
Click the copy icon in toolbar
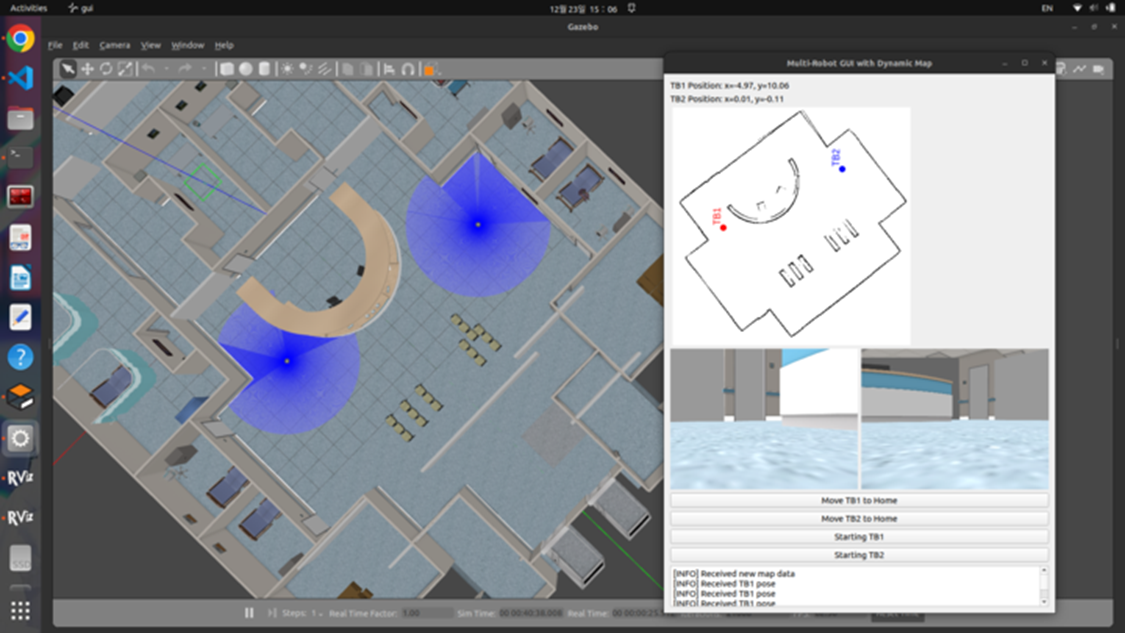348,70
